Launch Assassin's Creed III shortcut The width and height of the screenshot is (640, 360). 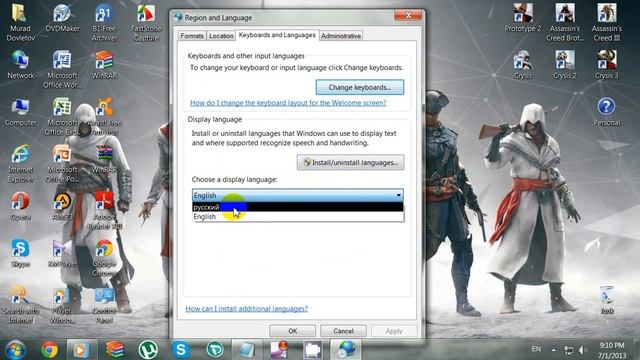pos(607,22)
